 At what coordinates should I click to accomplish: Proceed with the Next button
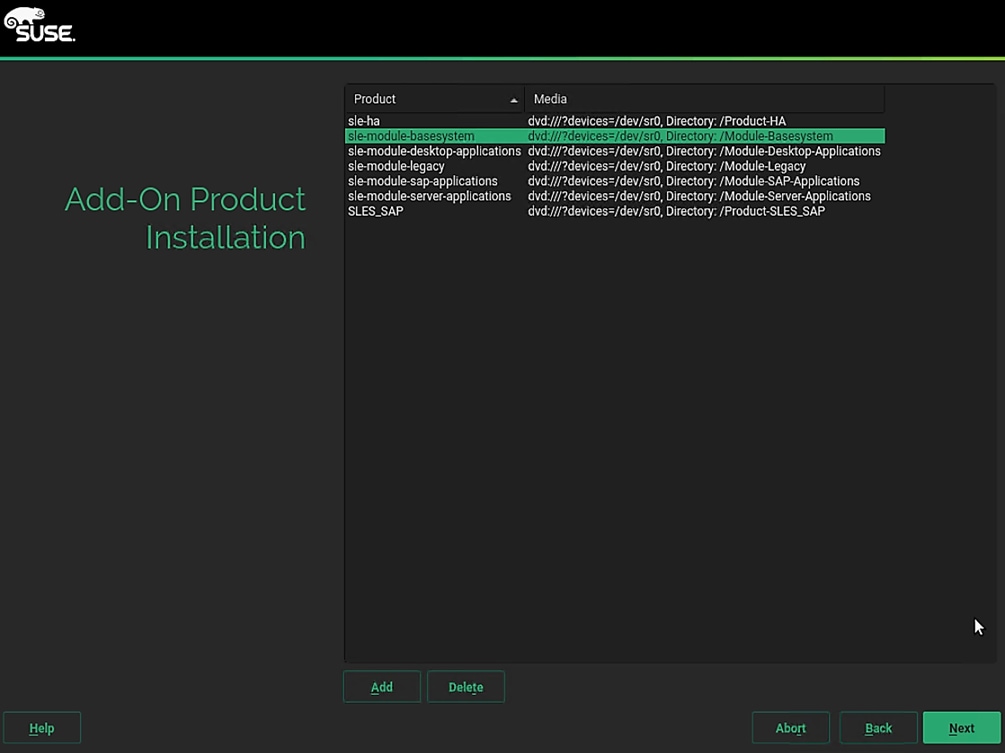(x=961, y=728)
